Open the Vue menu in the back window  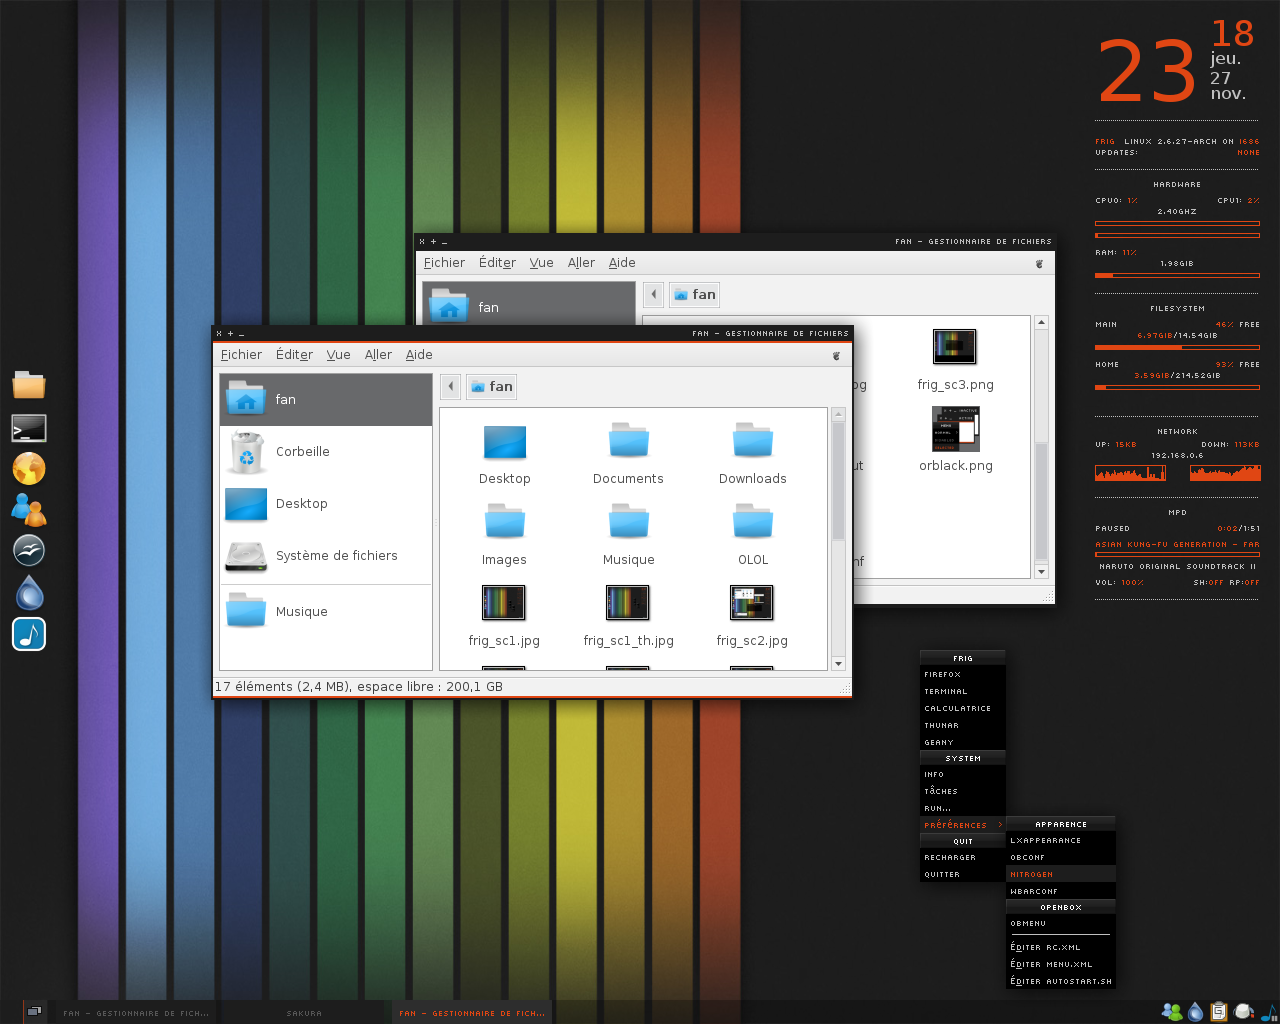[x=541, y=263]
